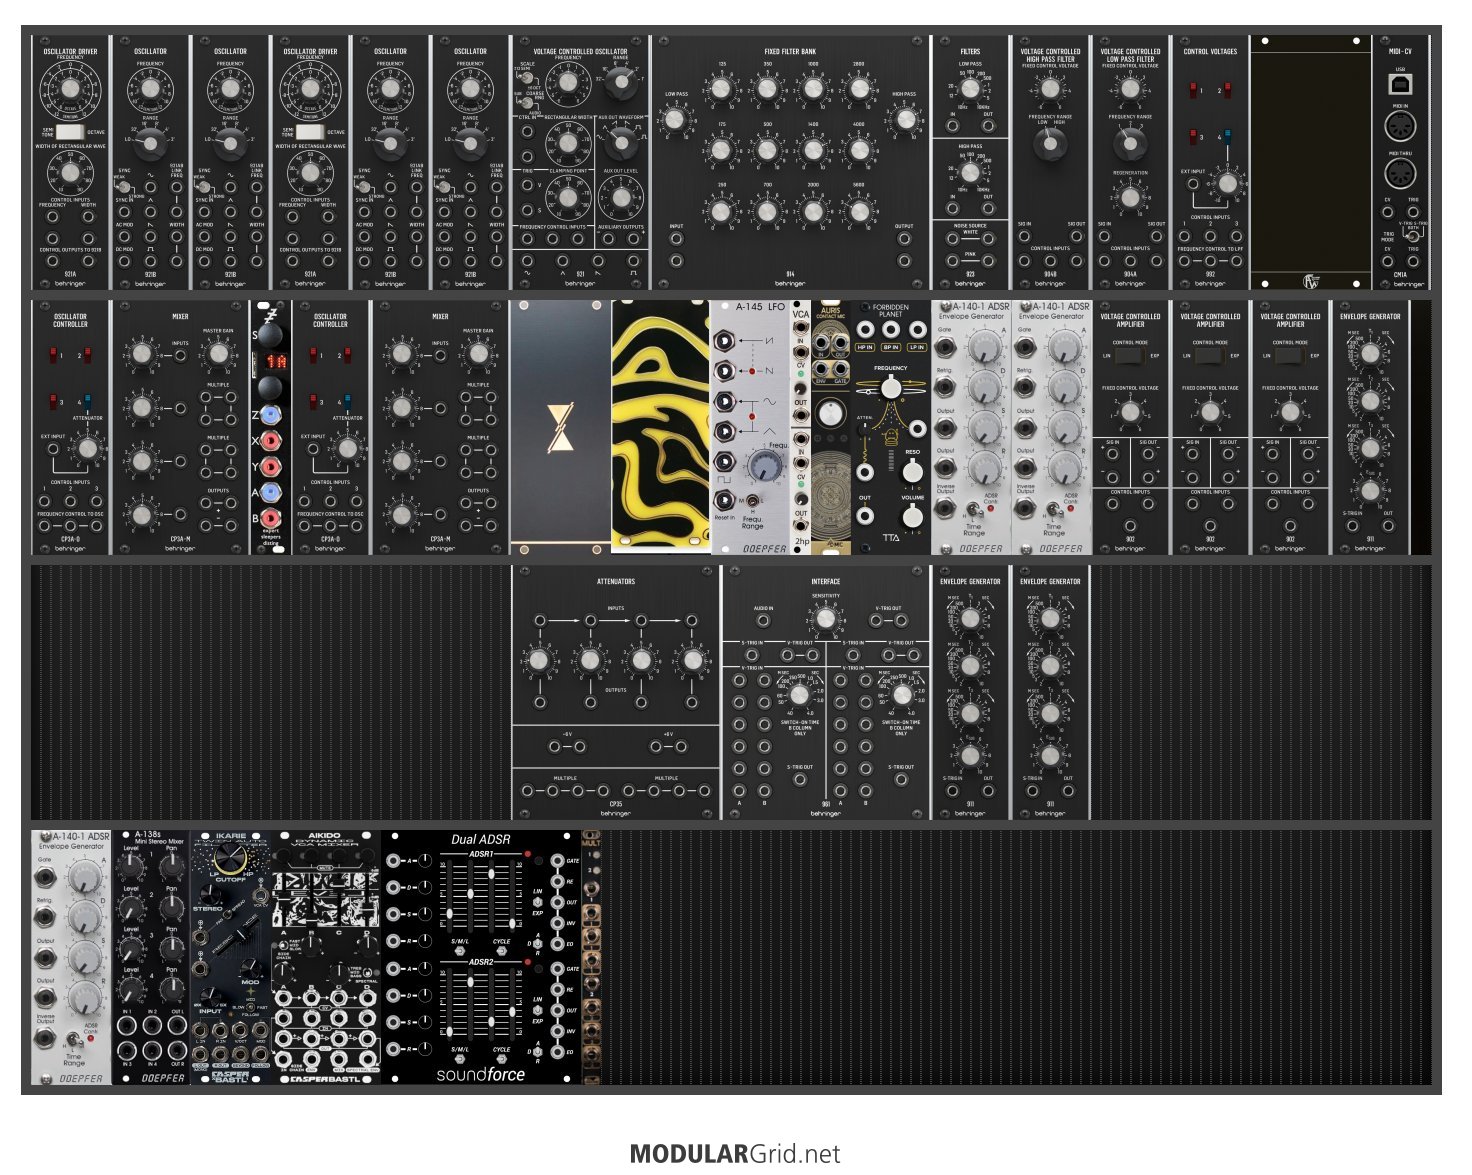The height and width of the screenshot is (1175, 1472).
Task: Click the OUT jack on Forbidden Planet
Action: (x=865, y=516)
